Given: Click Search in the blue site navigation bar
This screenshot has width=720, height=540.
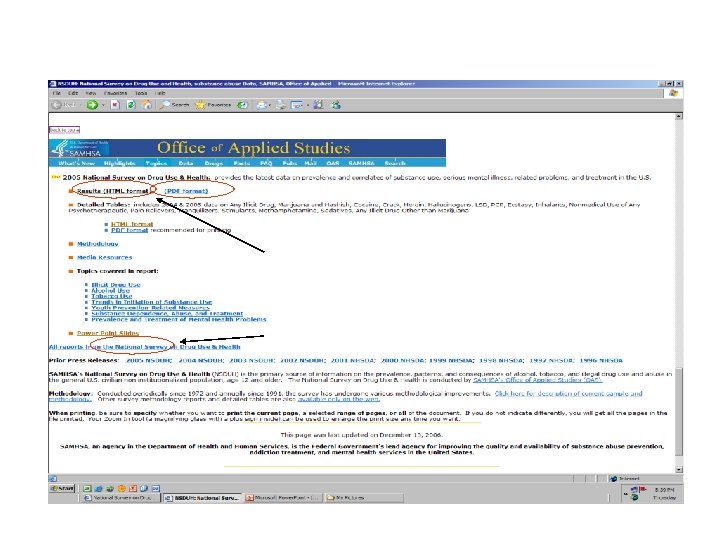Looking at the screenshot, I should pos(395,163).
